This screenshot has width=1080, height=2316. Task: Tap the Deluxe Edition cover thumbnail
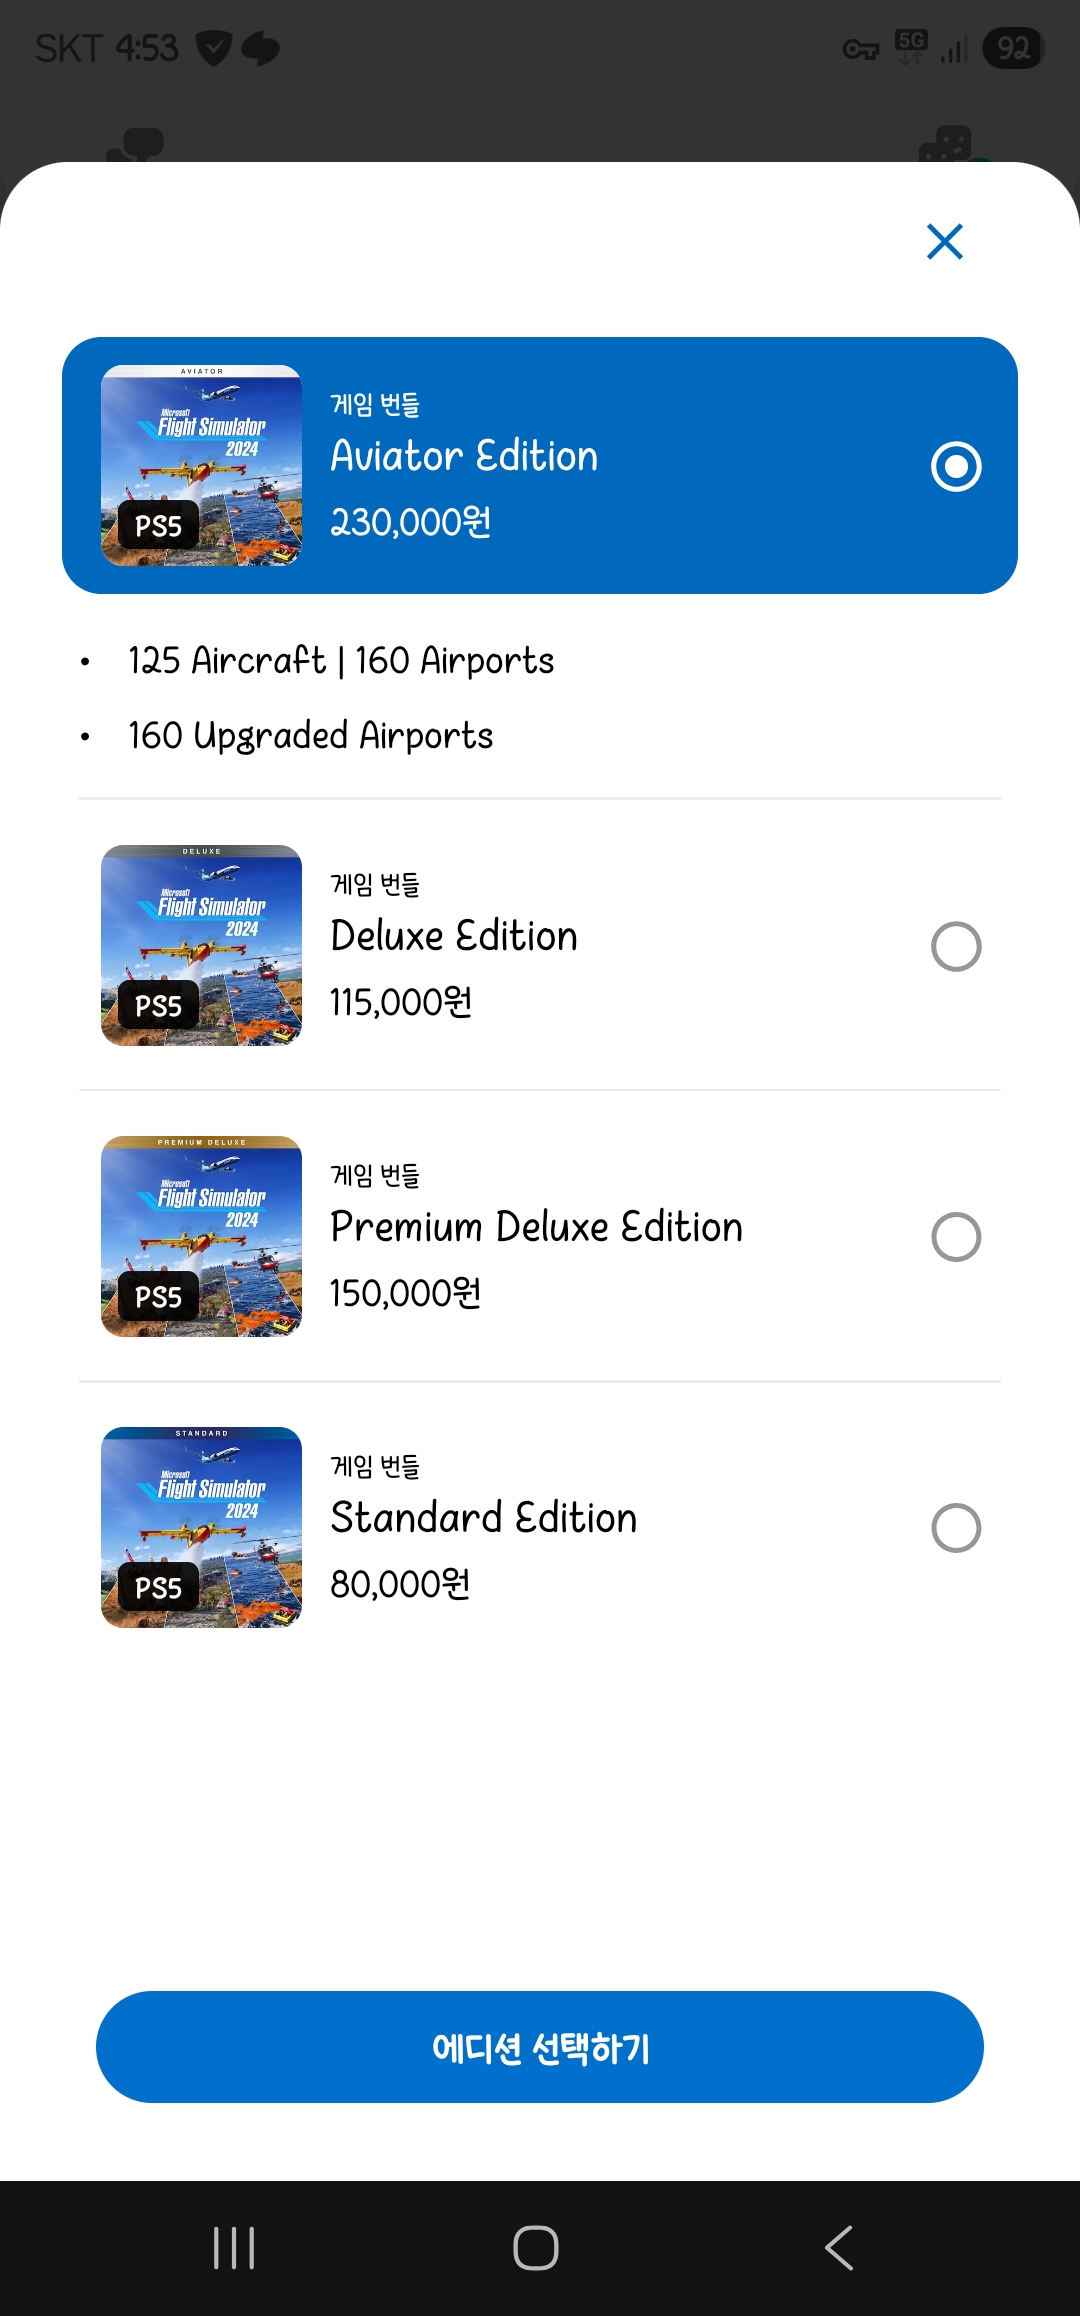tap(201, 946)
